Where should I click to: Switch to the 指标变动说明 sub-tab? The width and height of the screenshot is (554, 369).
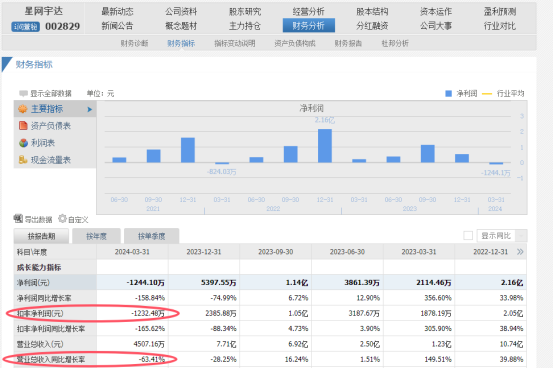click(x=235, y=43)
